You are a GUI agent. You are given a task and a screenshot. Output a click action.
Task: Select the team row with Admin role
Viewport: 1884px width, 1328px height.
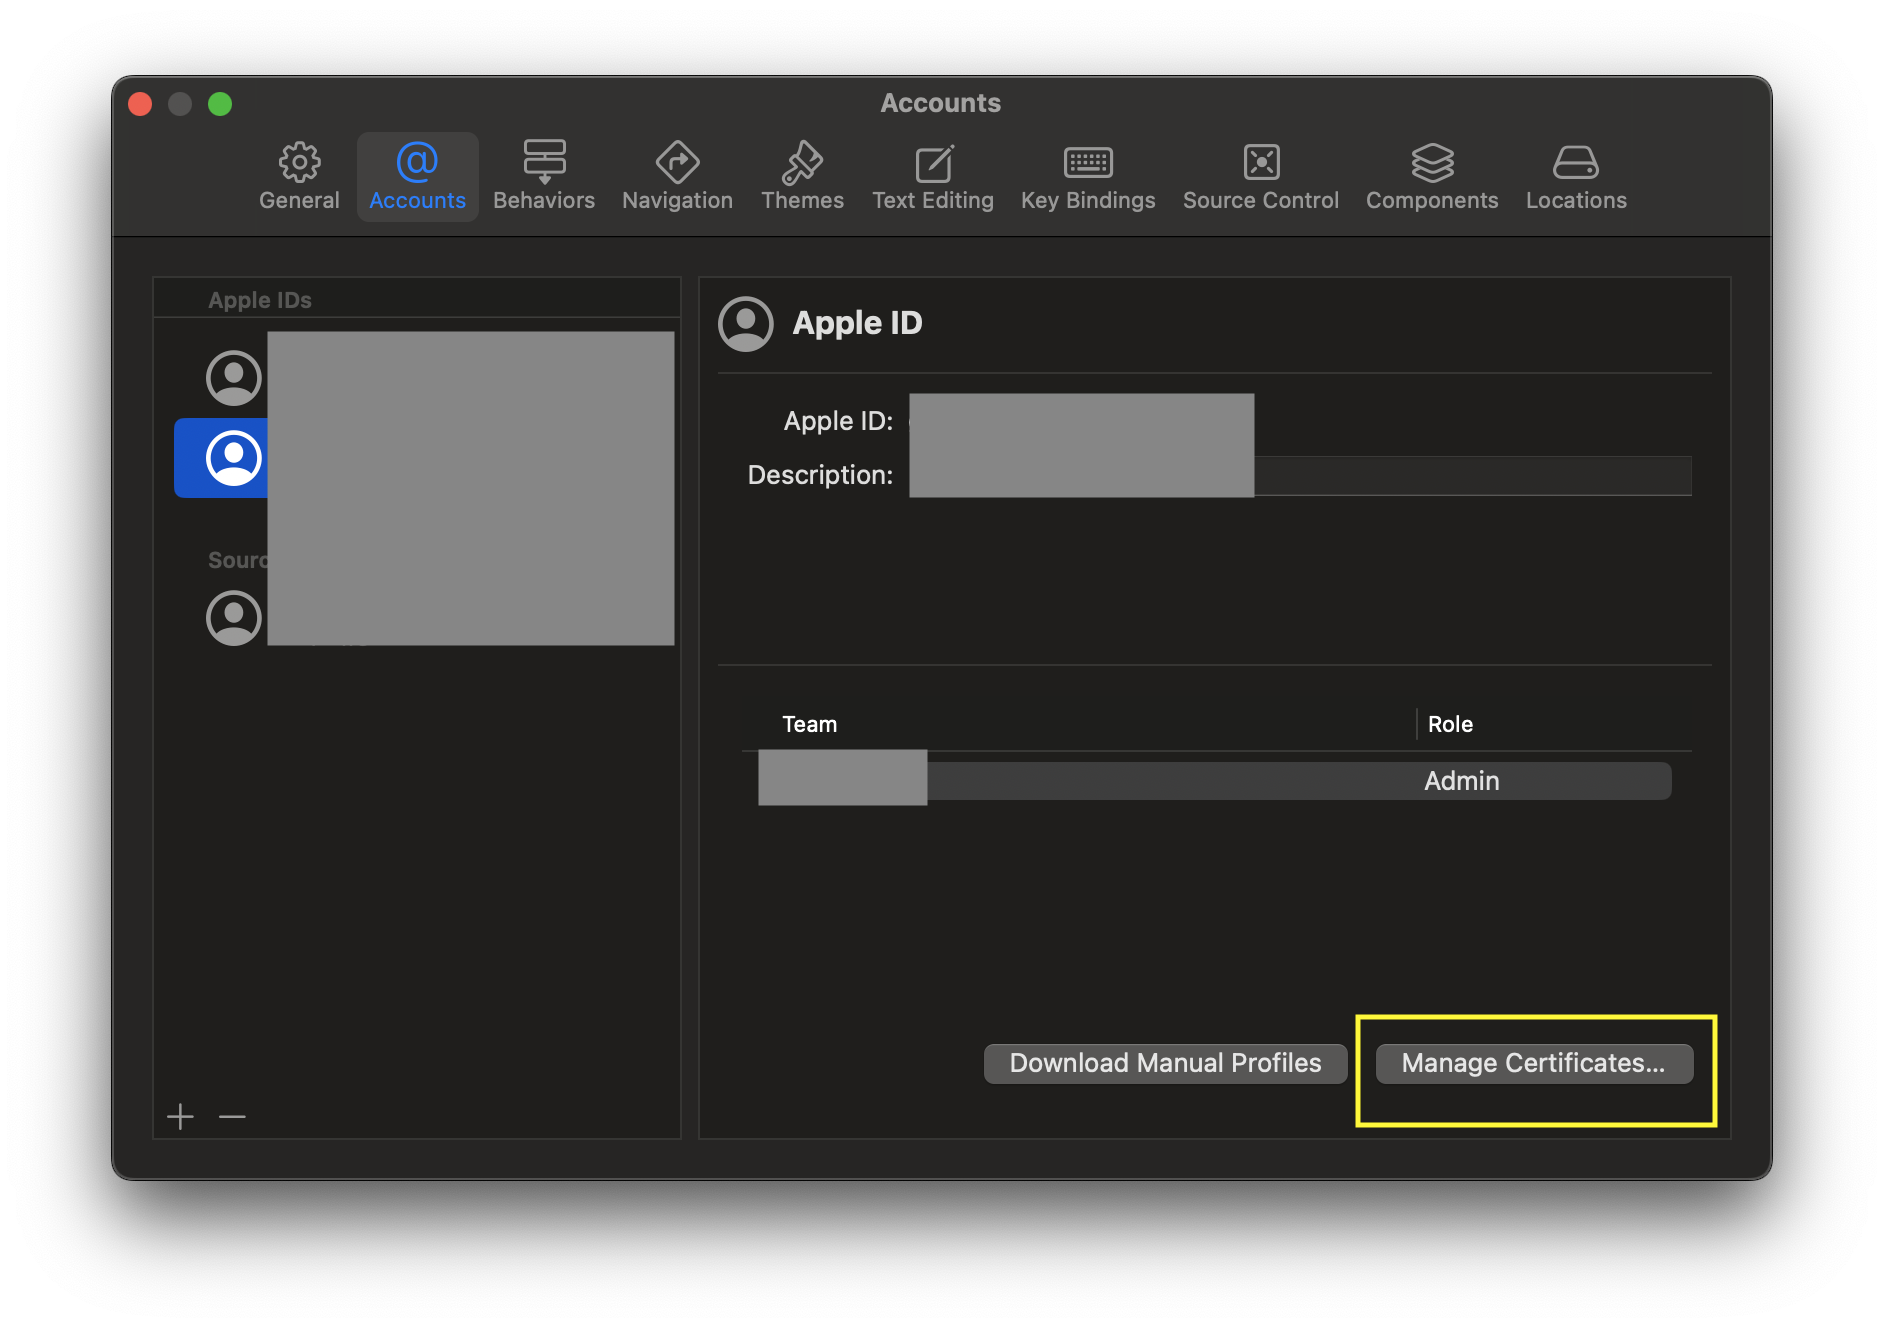(x=1215, y=781)
